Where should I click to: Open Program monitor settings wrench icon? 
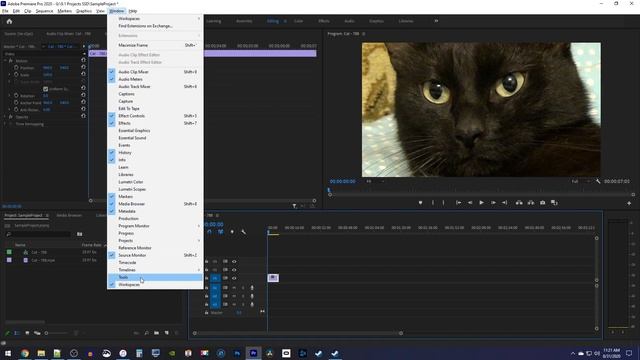tap(598, 181)
